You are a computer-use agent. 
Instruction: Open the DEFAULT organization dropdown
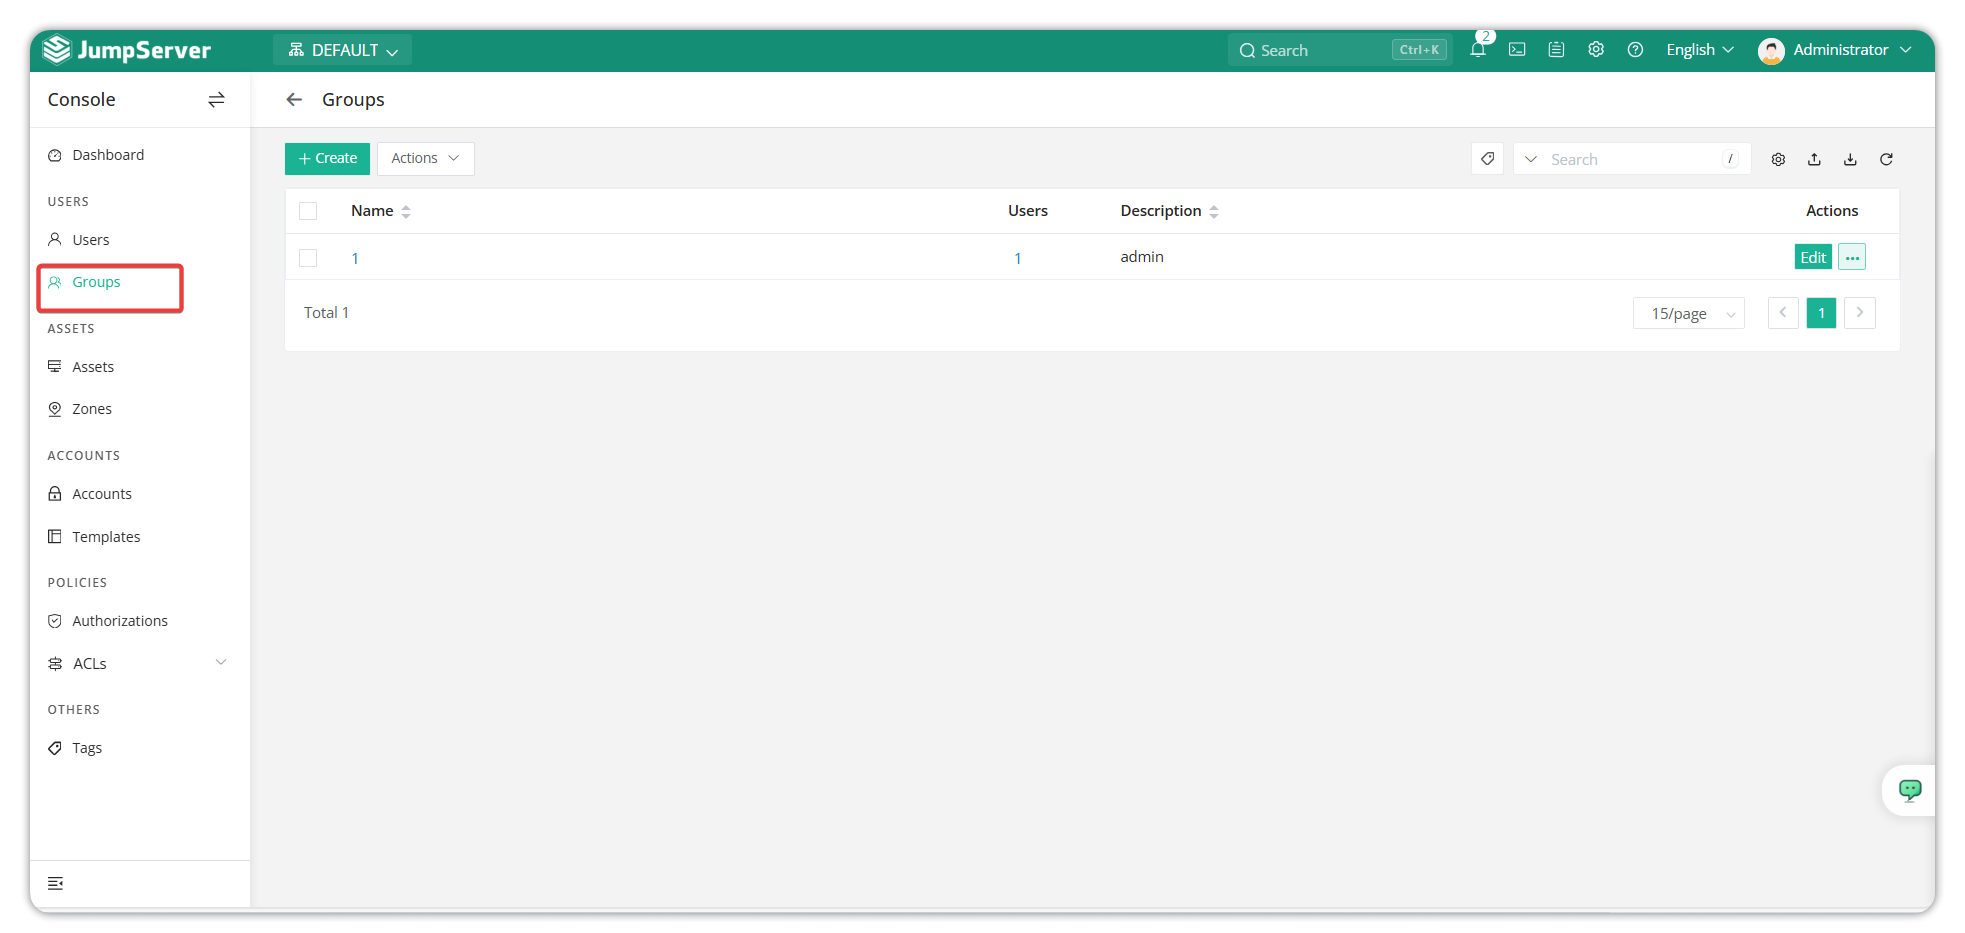[x=343, y=50]
